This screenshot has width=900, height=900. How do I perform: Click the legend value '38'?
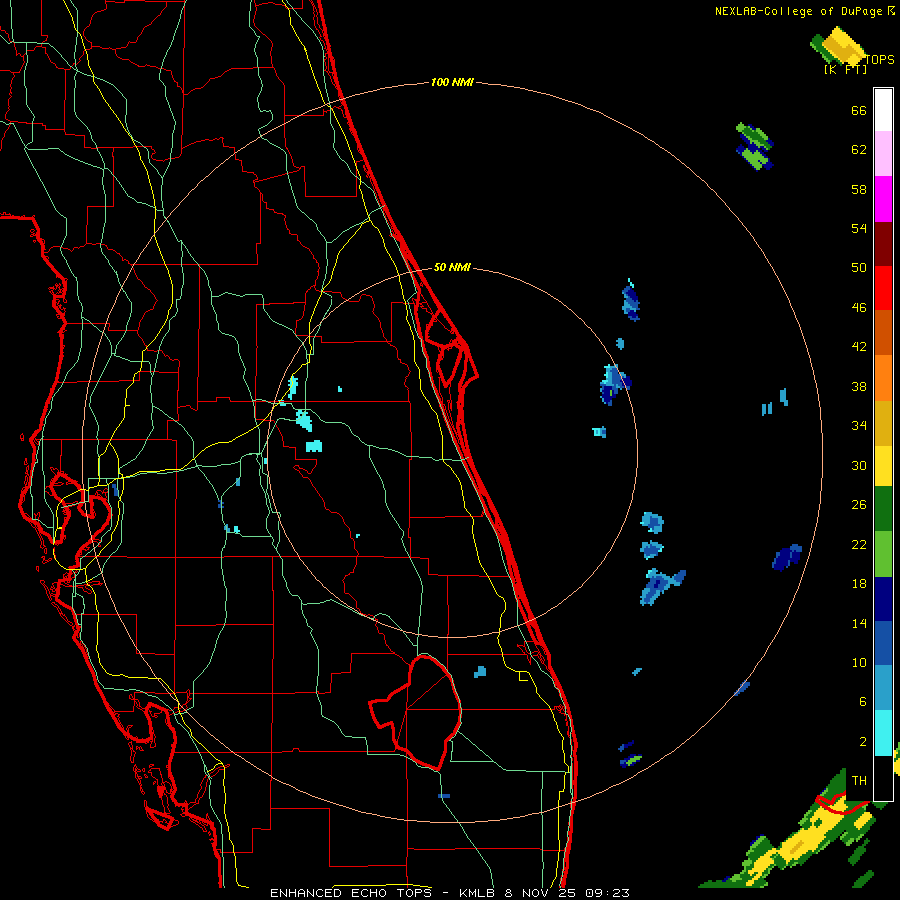[859, 386]
